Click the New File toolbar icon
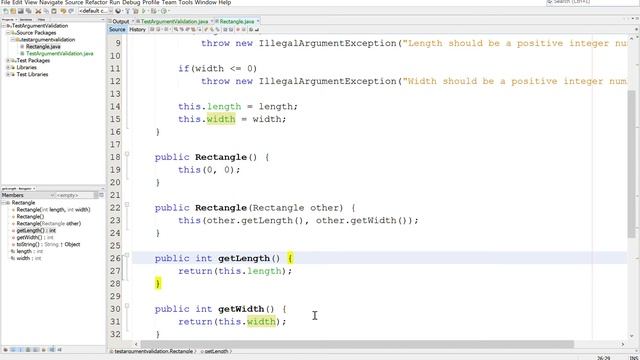Image resolution: width=640 pixels, height=360 pixels. [x=5, y=11]
